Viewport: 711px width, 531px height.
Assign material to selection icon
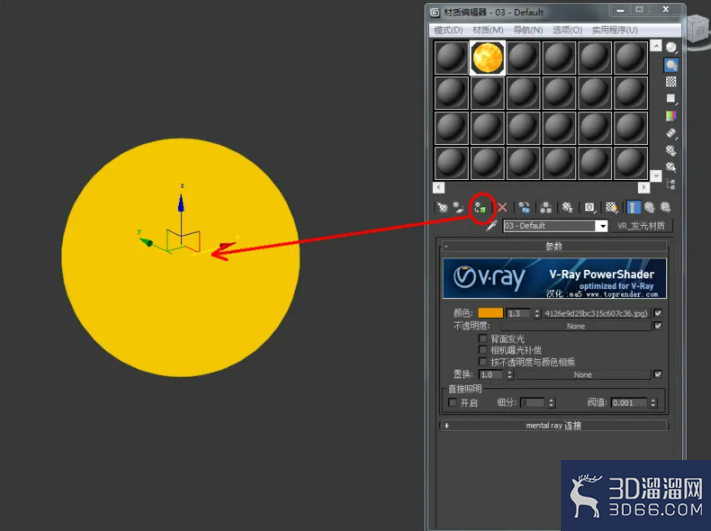(480, 208)
